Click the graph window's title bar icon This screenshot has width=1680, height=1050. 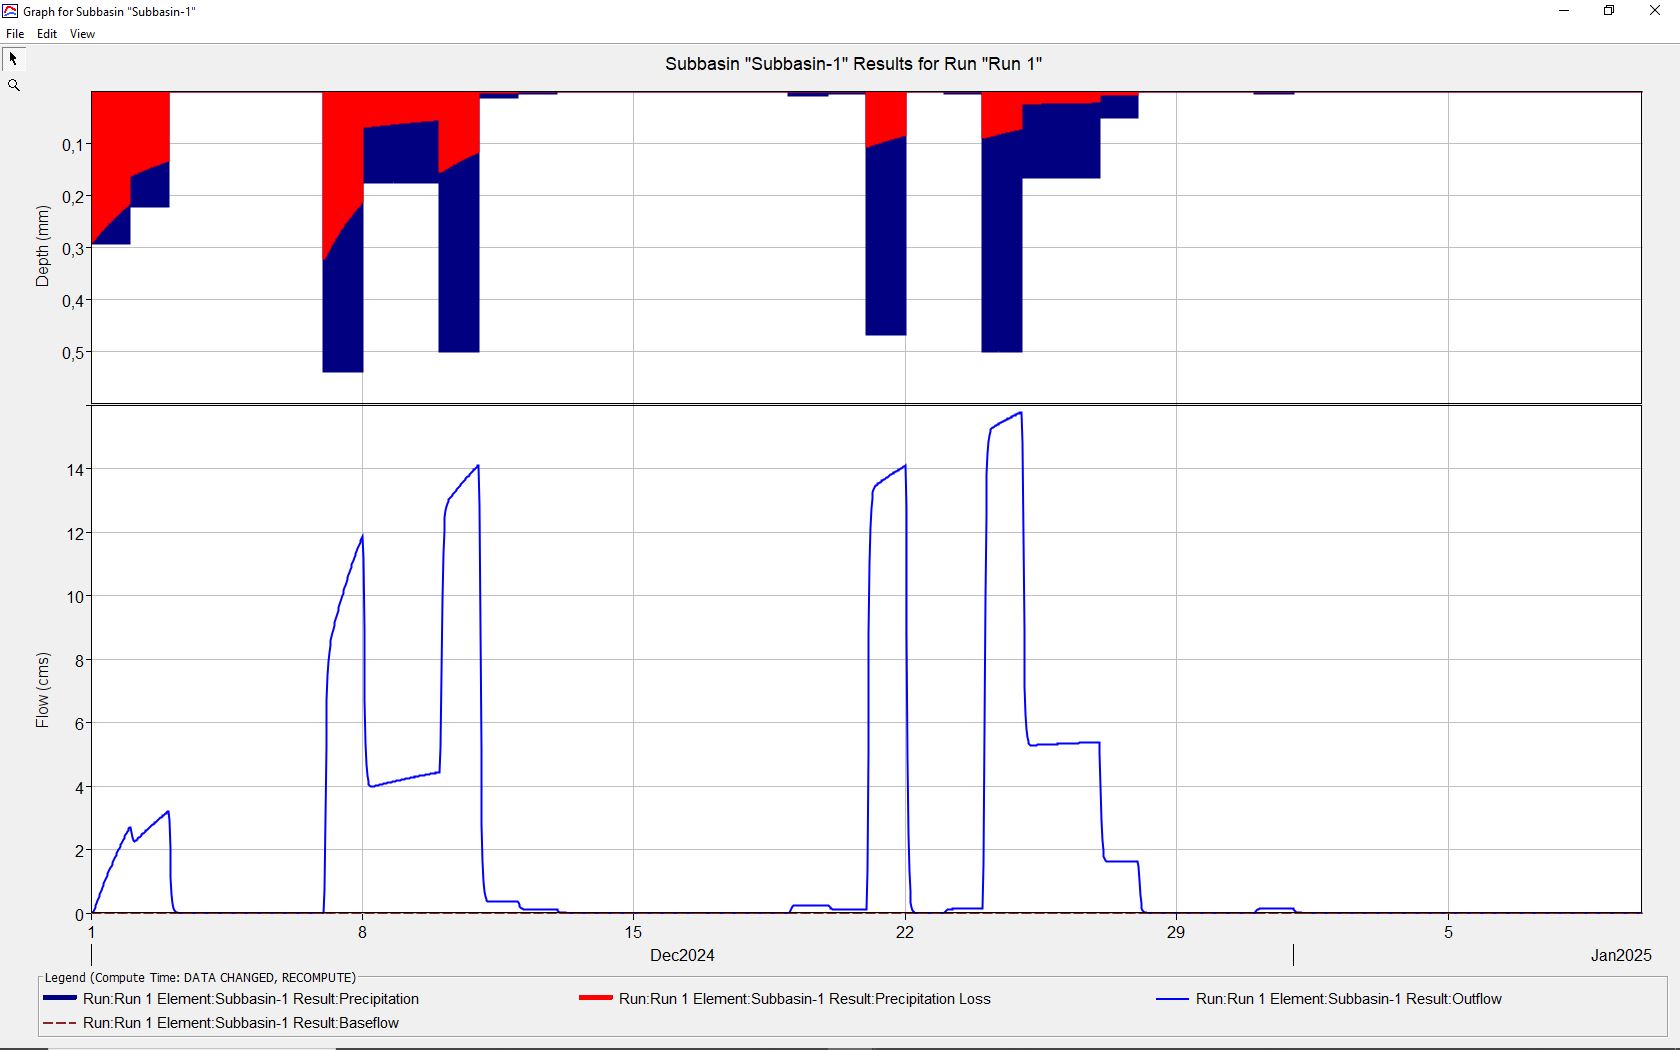(x=10, y=11)
